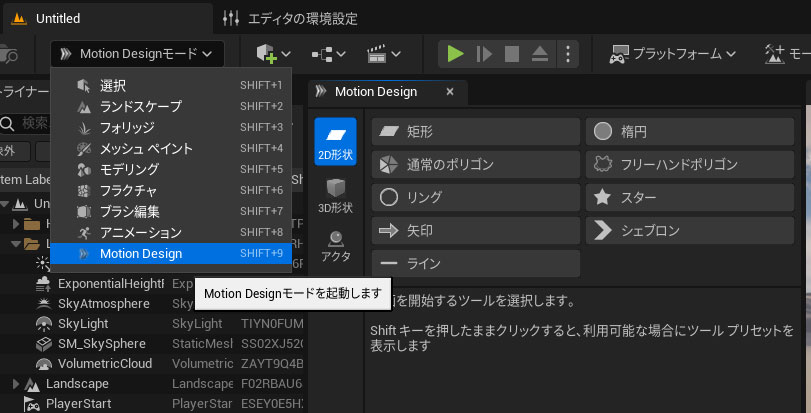The width and height of the screenshot is (811, 413).
Task: Open play options three-dot menu
Action: pyautogui.click(x=568, y=54)
